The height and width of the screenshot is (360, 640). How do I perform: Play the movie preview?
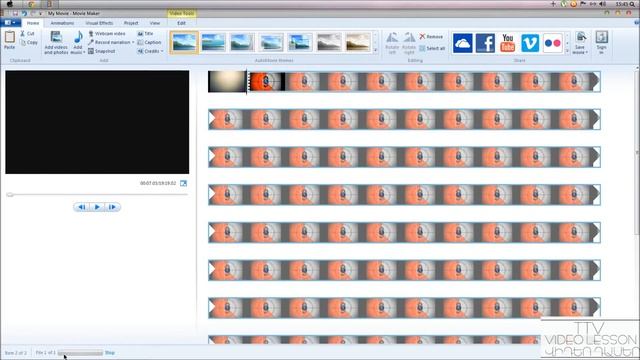(x=97, y=207)
